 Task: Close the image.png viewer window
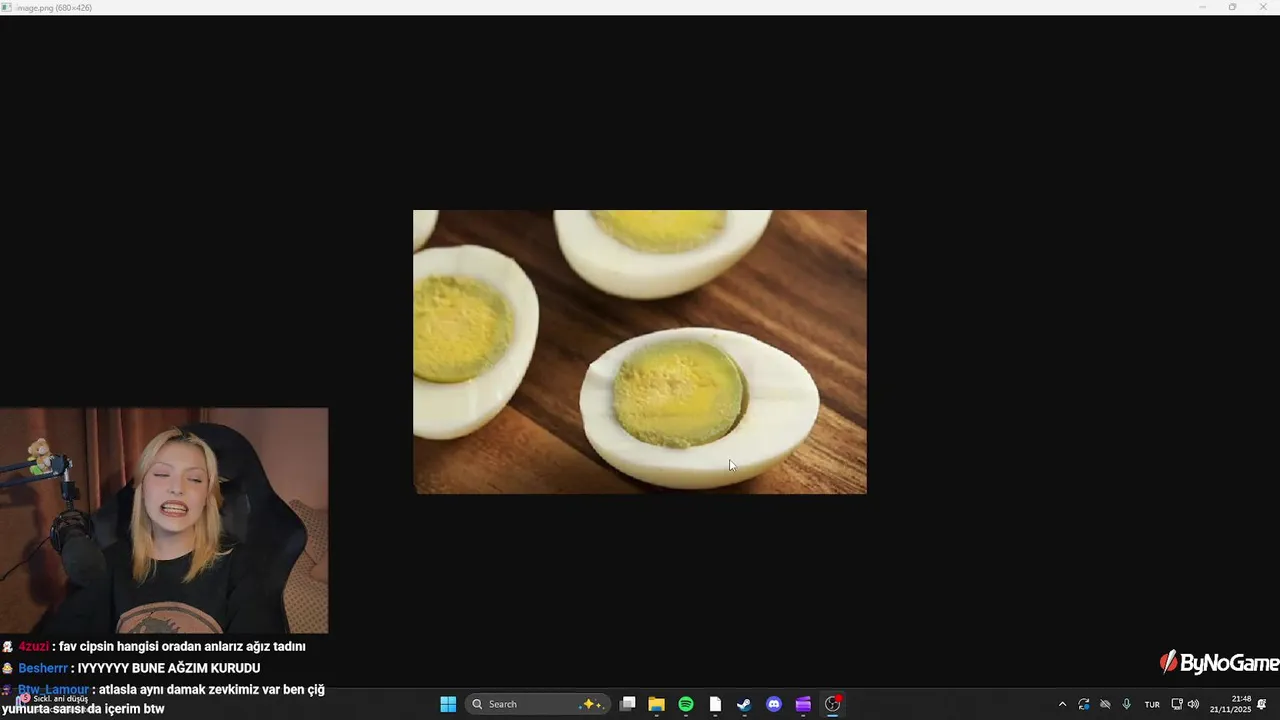pos(1263,7)
